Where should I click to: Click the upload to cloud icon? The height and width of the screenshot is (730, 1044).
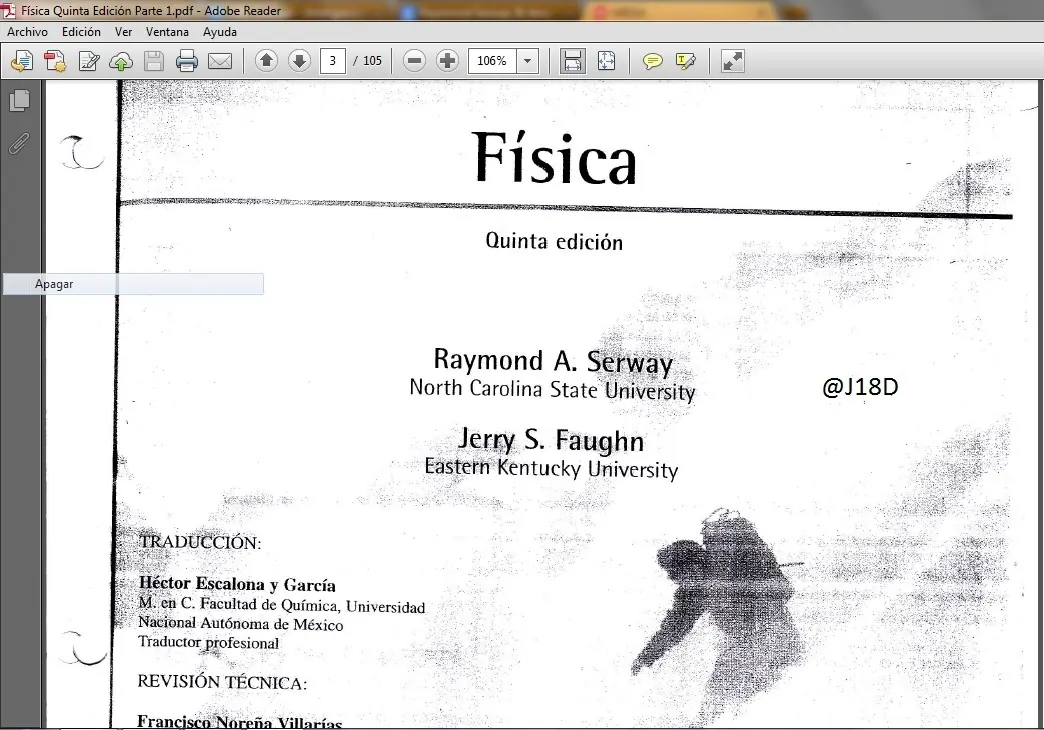coord(121,61)
